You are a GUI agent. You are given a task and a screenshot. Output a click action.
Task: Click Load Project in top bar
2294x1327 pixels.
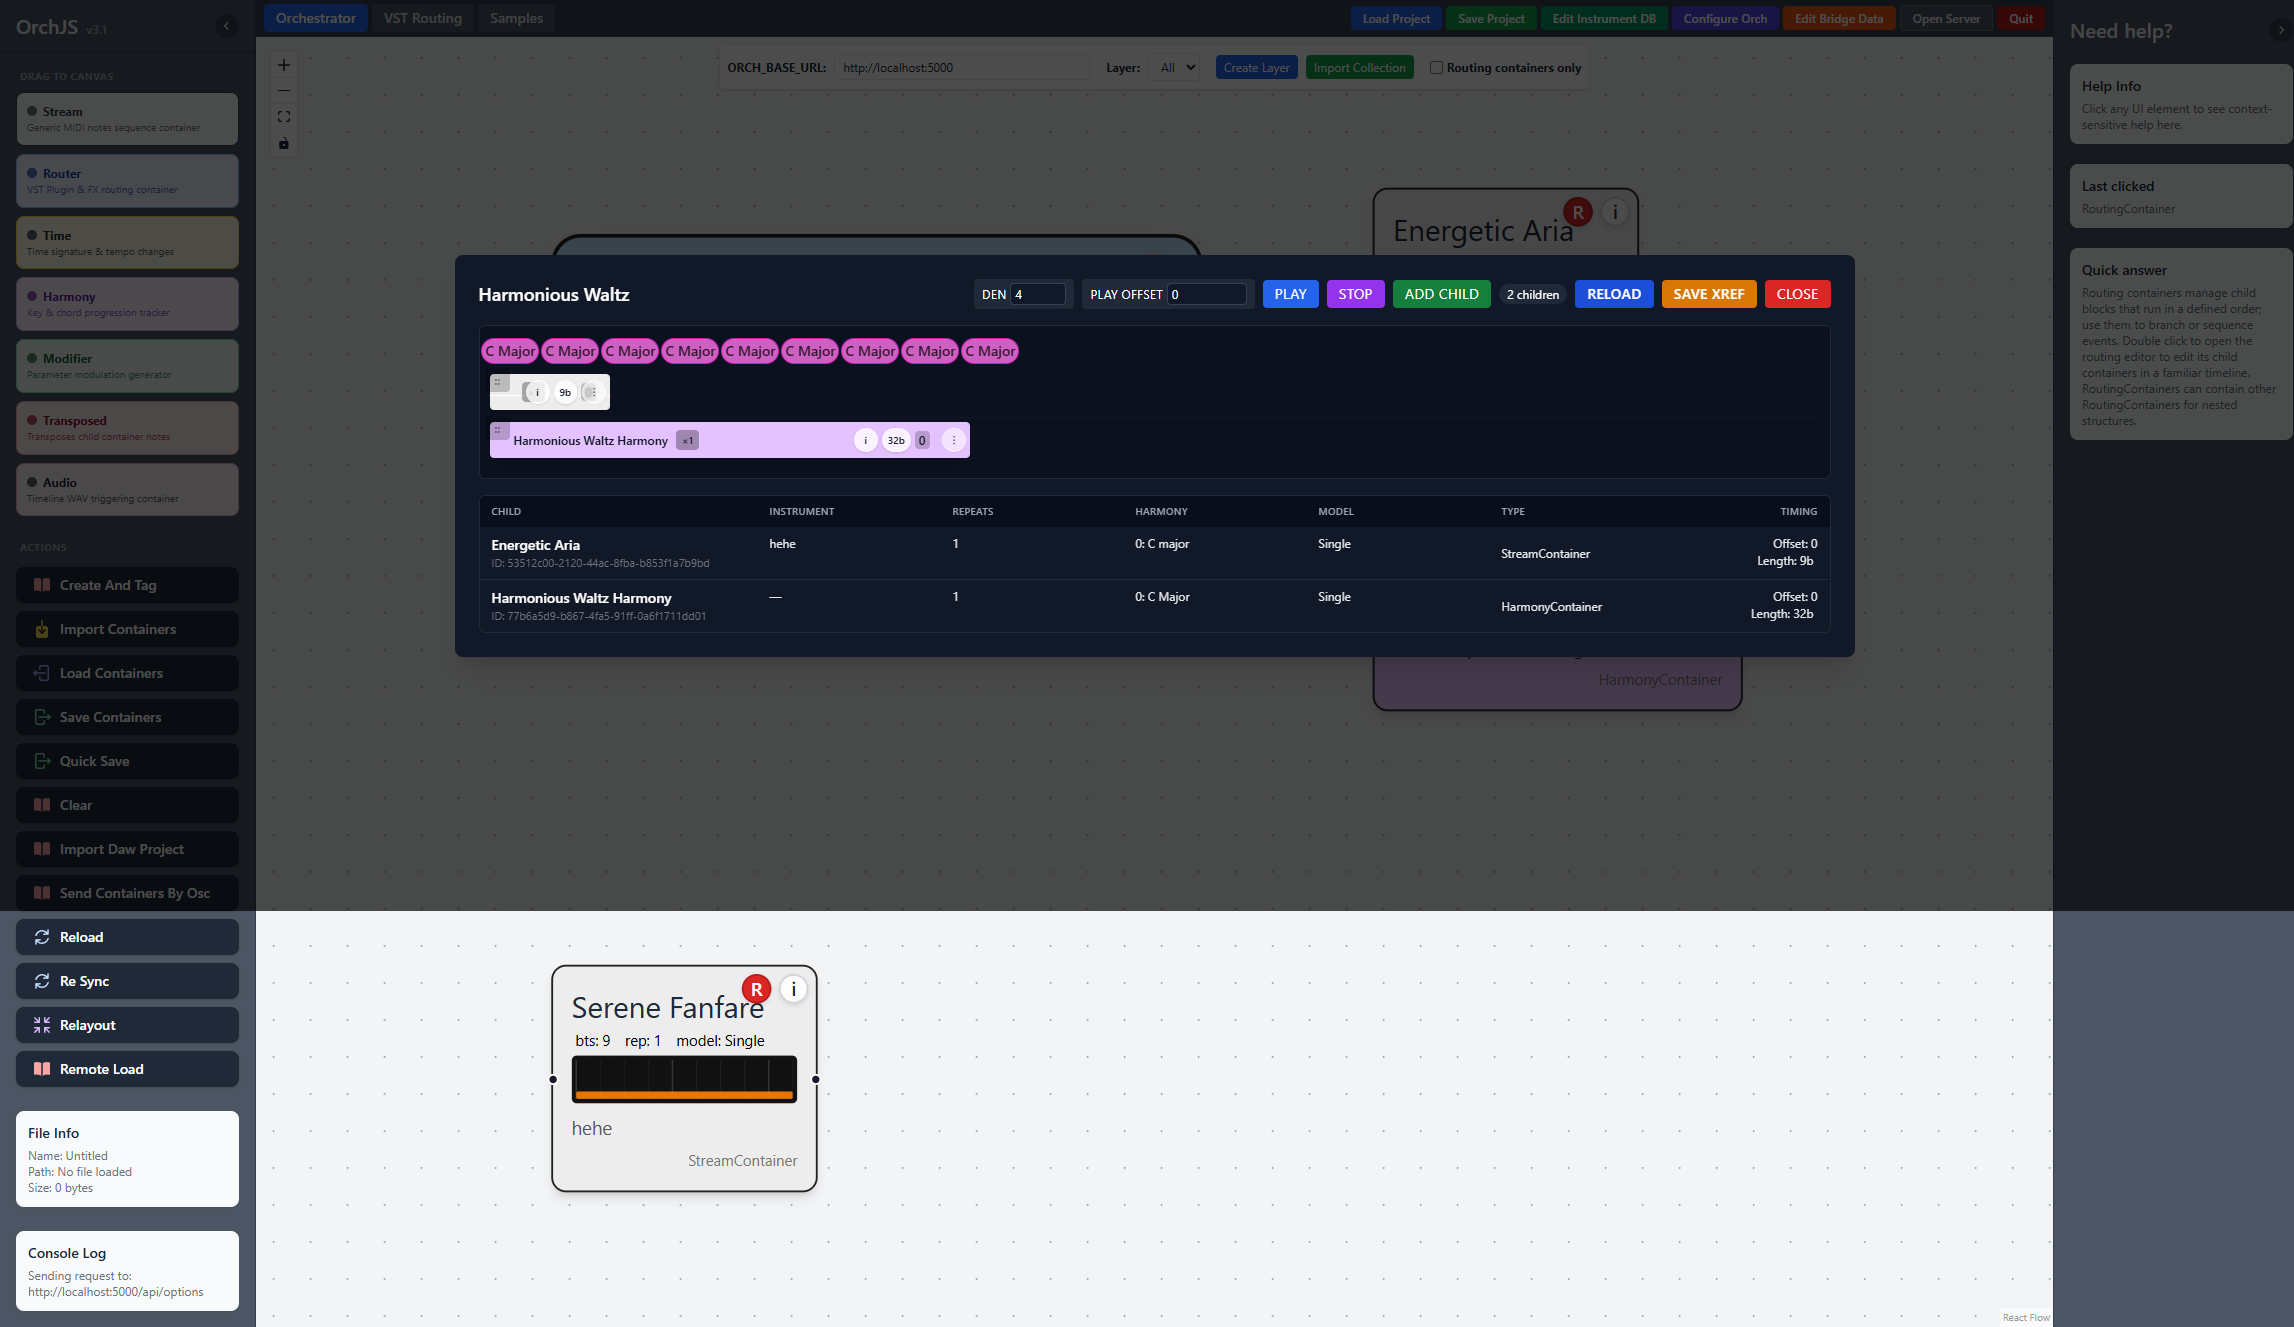[x=1396, y=18]
